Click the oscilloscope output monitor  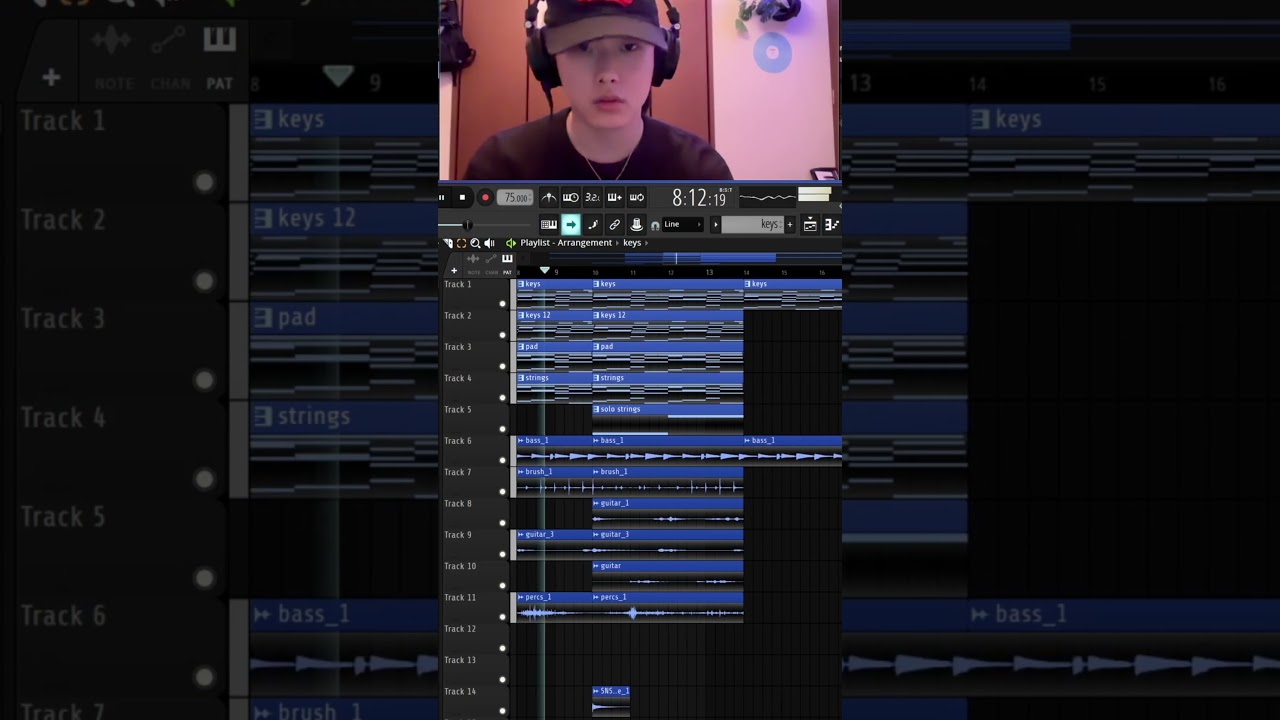(767, 197)
